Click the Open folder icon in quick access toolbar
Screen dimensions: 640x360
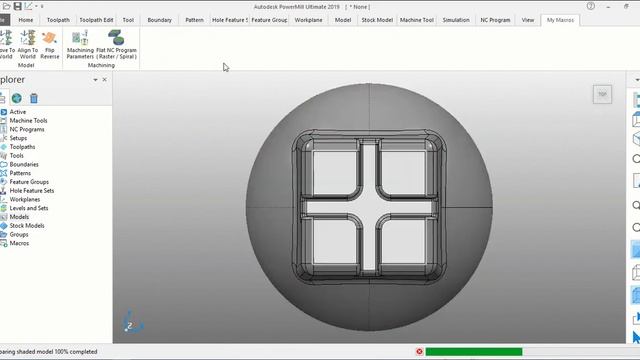pyautogui.click(x=6, y=7)
